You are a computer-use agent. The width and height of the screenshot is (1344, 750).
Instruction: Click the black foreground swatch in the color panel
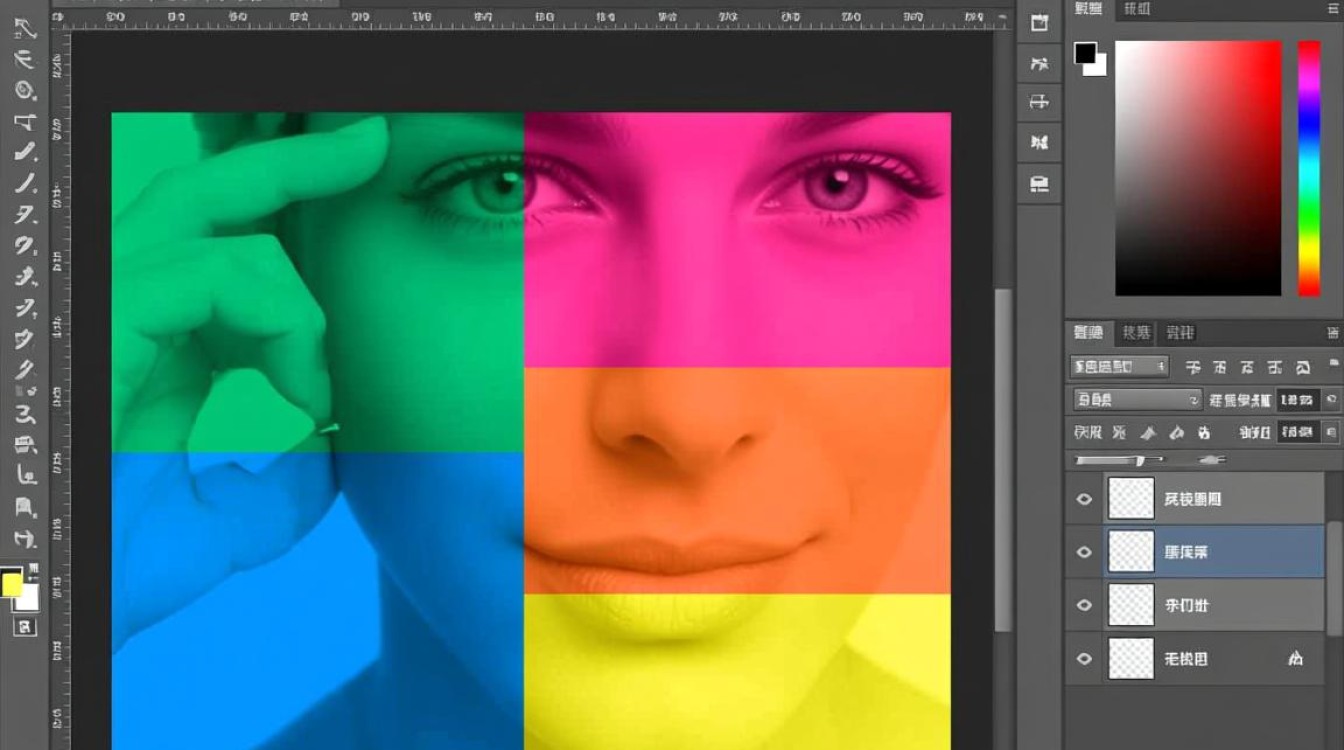click(x=1085, y=52)
